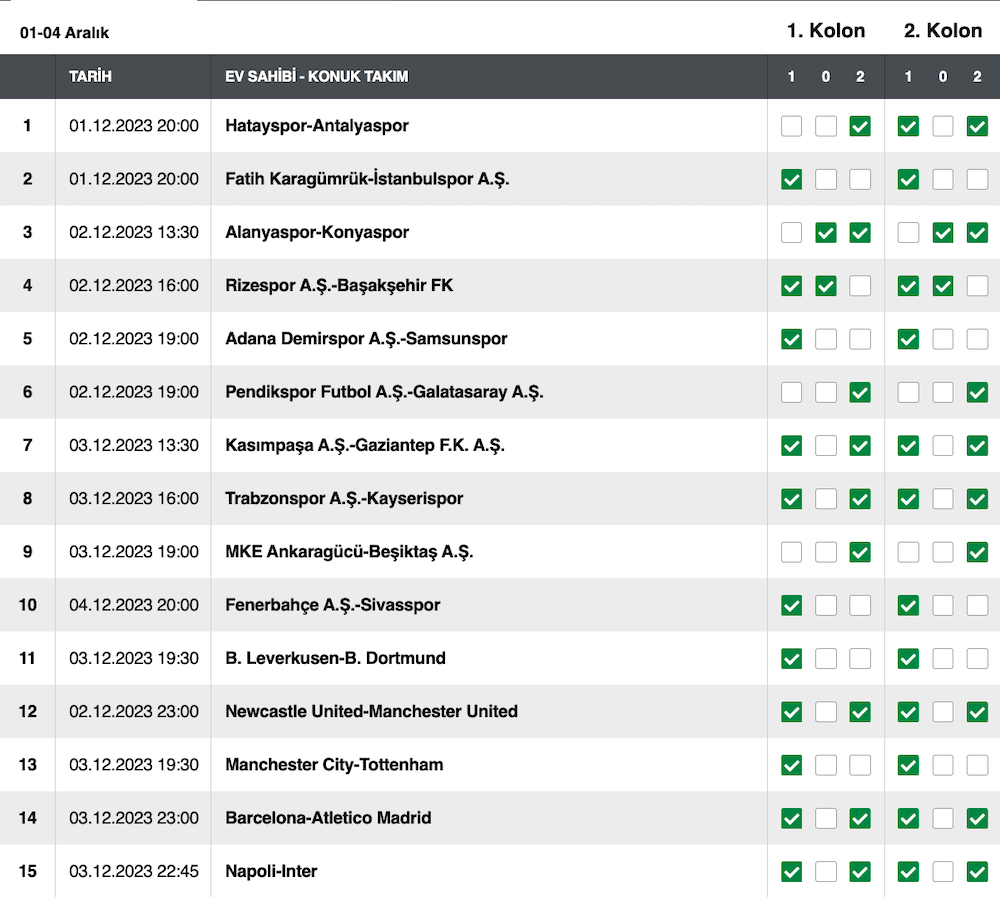Uncheck 2. Kolon option 2 for Newcastle United-Manchester United
Viewport: 1000px width, 897px height.
point(977,712)
